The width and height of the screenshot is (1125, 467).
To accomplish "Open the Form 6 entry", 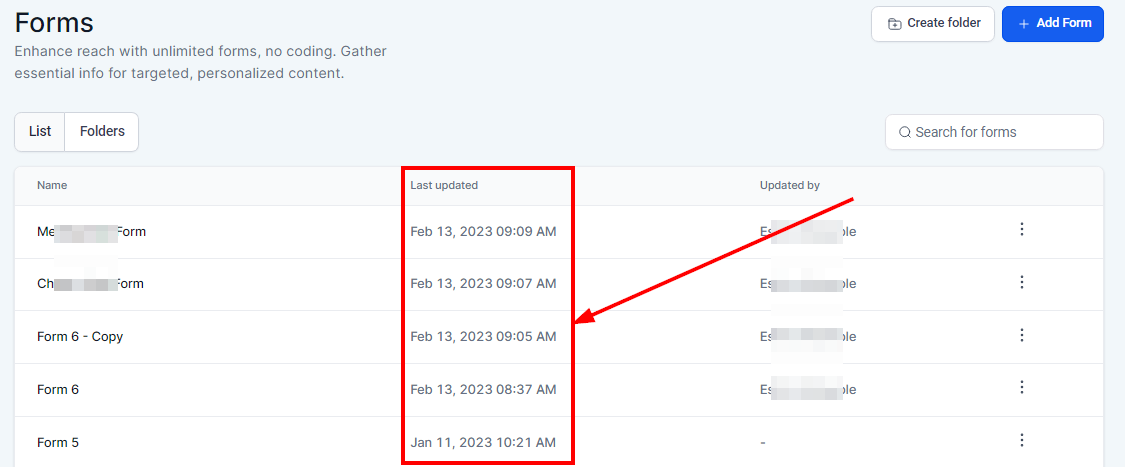I will [x=58, y=390].
